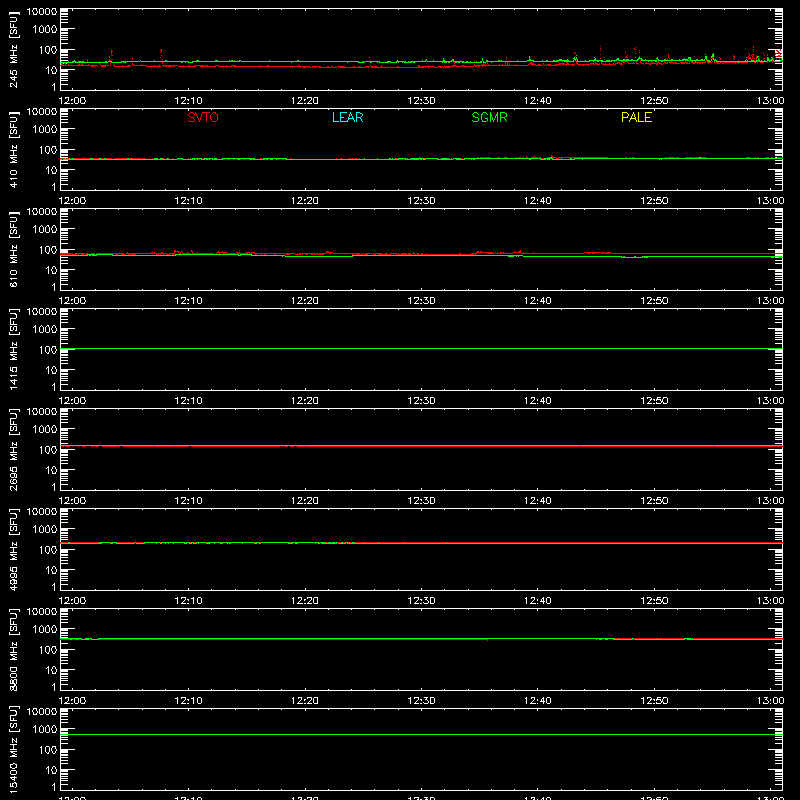Click 12:20 time label under 8800 MHz plot

[305, 701]
